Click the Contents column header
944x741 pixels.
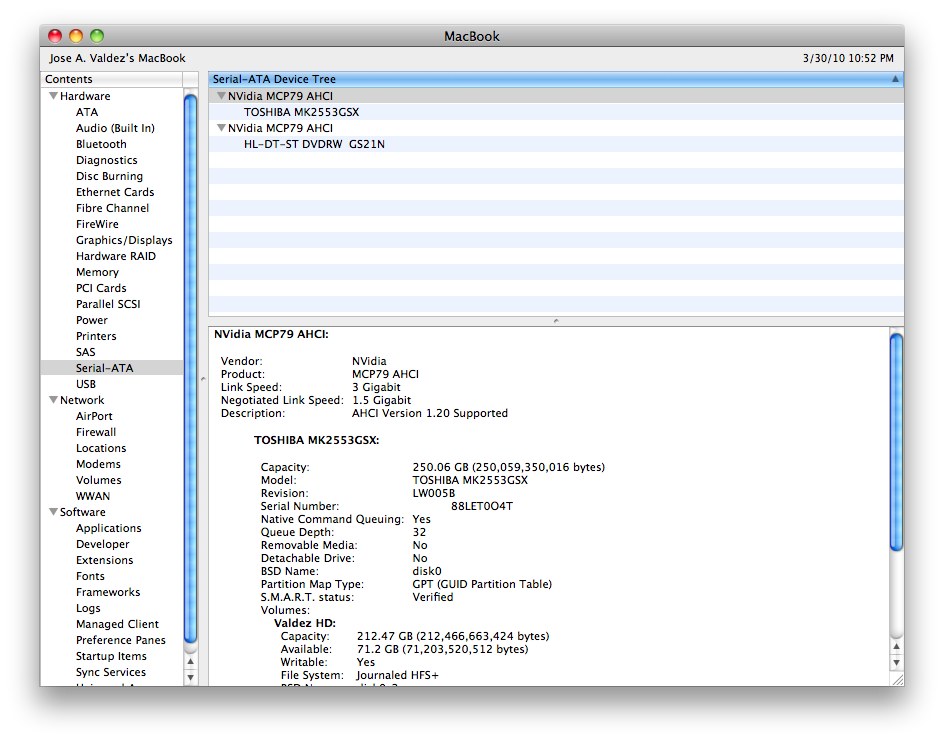click(112, 79)
